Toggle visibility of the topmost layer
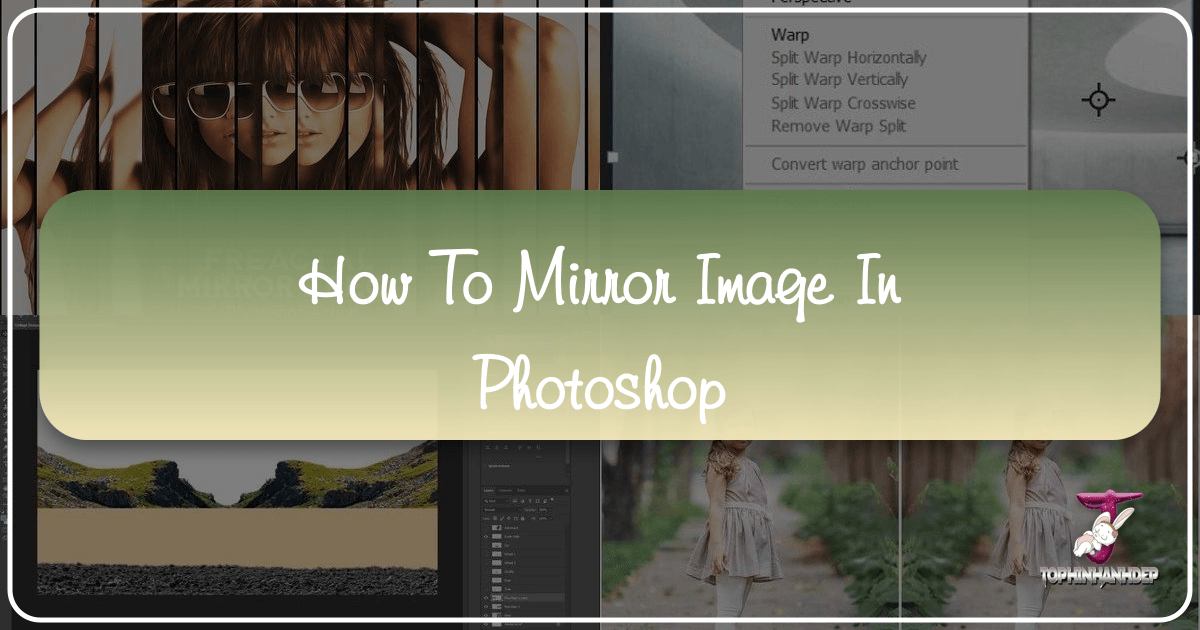The width and height of the screenshot is (1200, 630). pyautogui.click(x=486, y=527)
